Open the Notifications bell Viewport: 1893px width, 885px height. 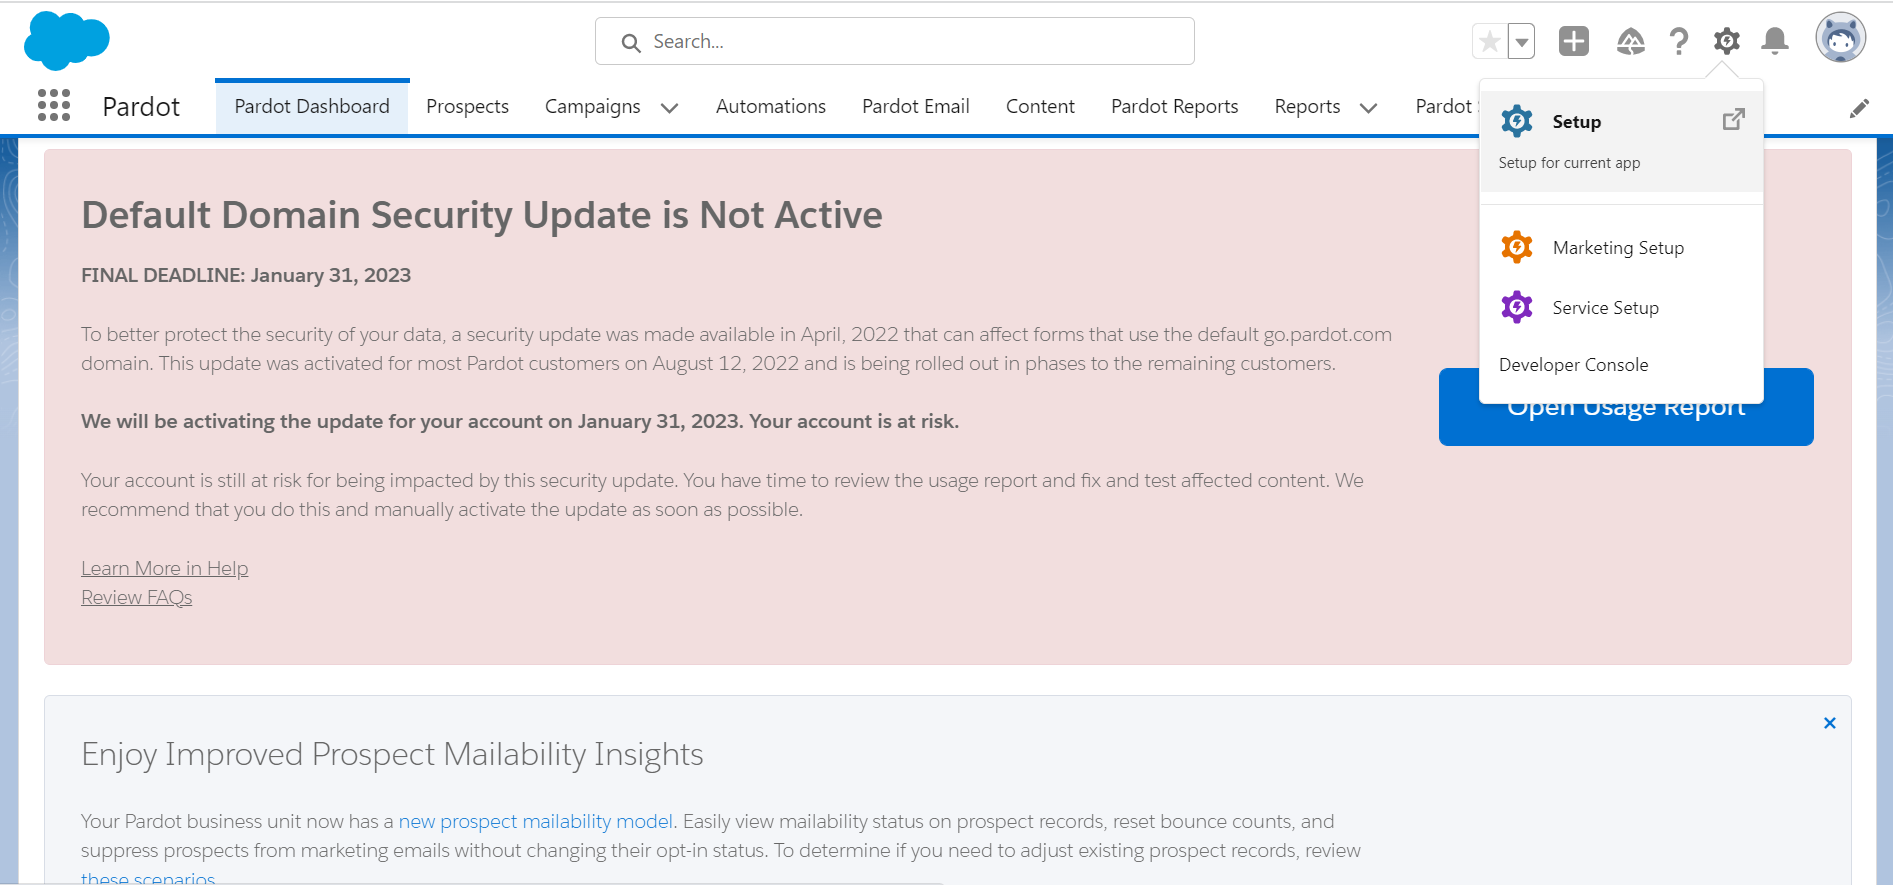click(x=1775, y=41)
